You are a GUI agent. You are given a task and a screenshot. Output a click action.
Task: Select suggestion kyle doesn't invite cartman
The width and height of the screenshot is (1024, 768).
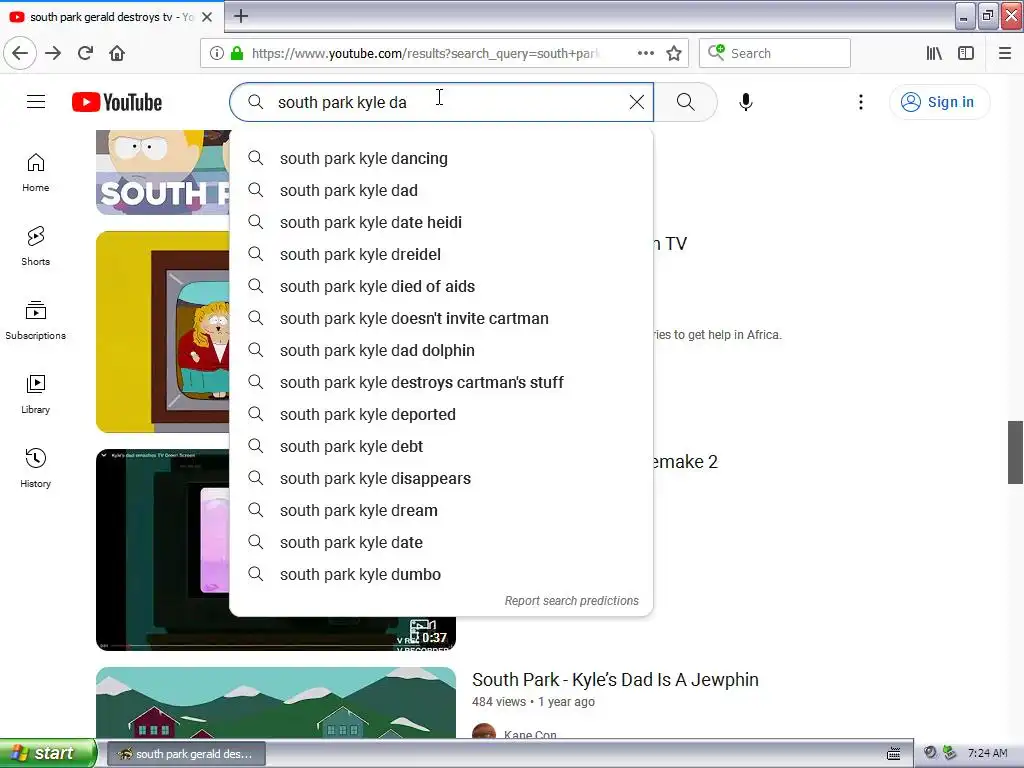tap(441, 318)
